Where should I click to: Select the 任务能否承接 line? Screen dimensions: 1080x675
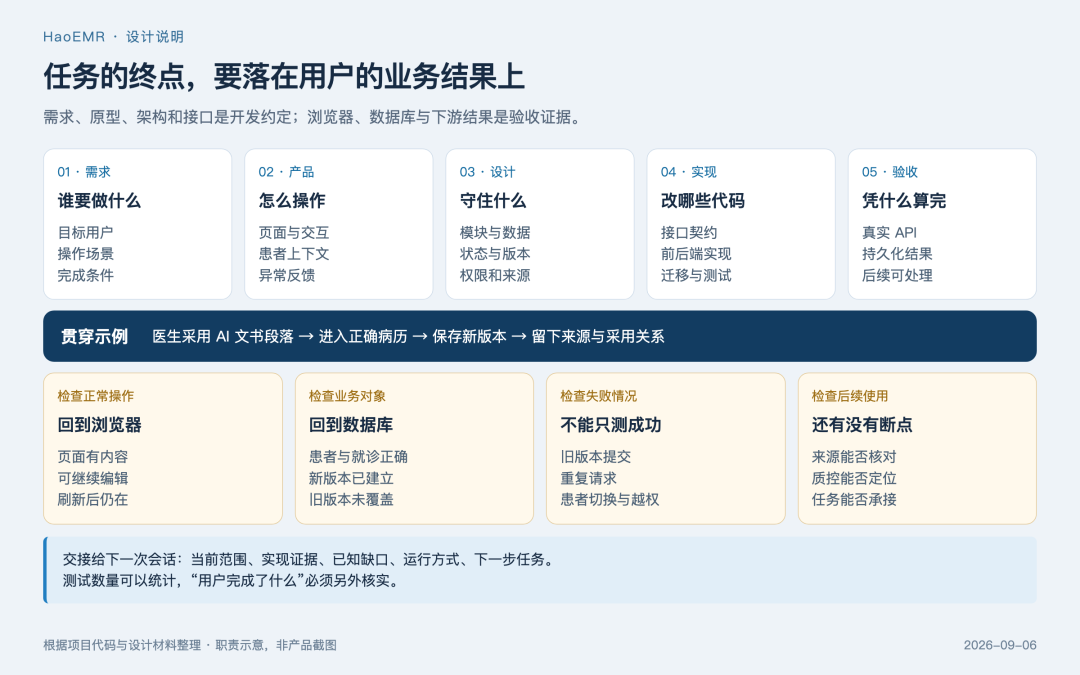(854, 499)
